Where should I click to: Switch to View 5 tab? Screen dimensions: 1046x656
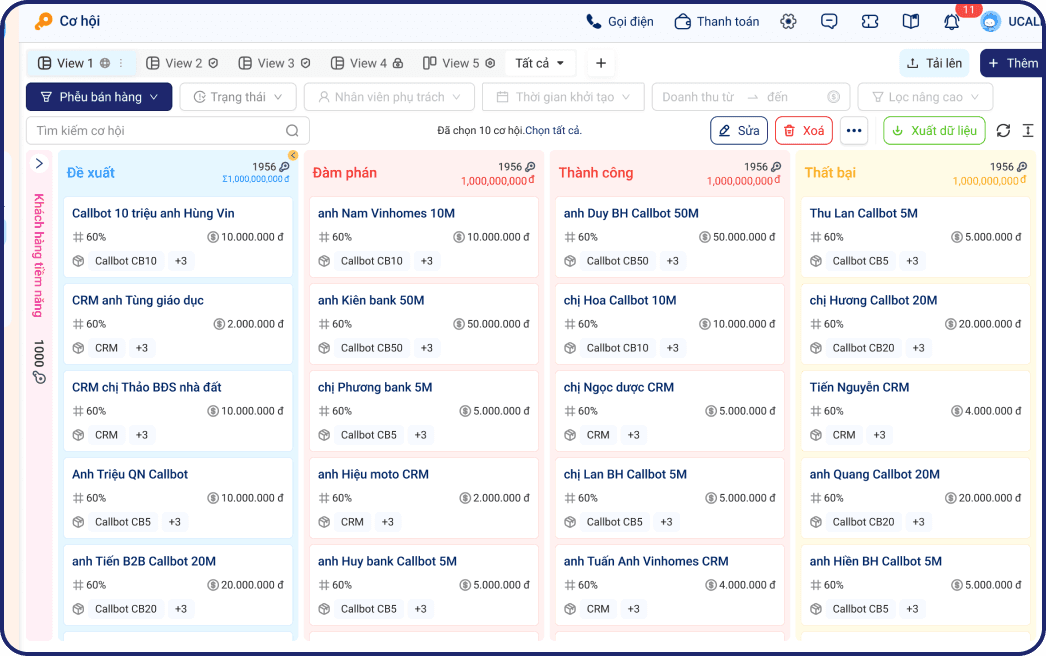tap(458, 62)
